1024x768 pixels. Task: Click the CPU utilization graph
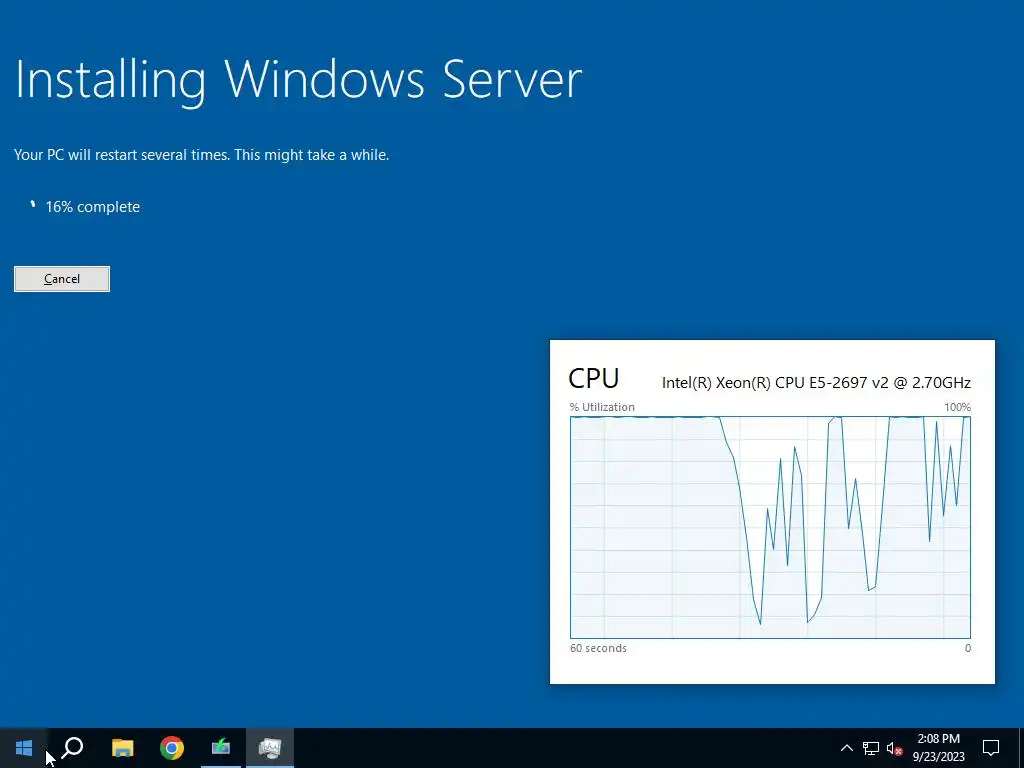click(x=770, y=527)
